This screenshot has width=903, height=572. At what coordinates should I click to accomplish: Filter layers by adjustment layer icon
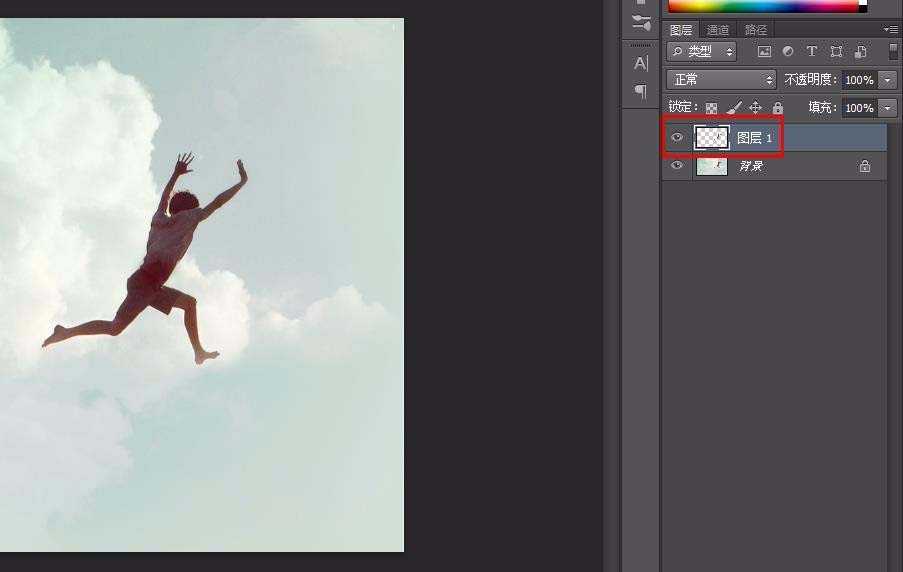(788, 52)
